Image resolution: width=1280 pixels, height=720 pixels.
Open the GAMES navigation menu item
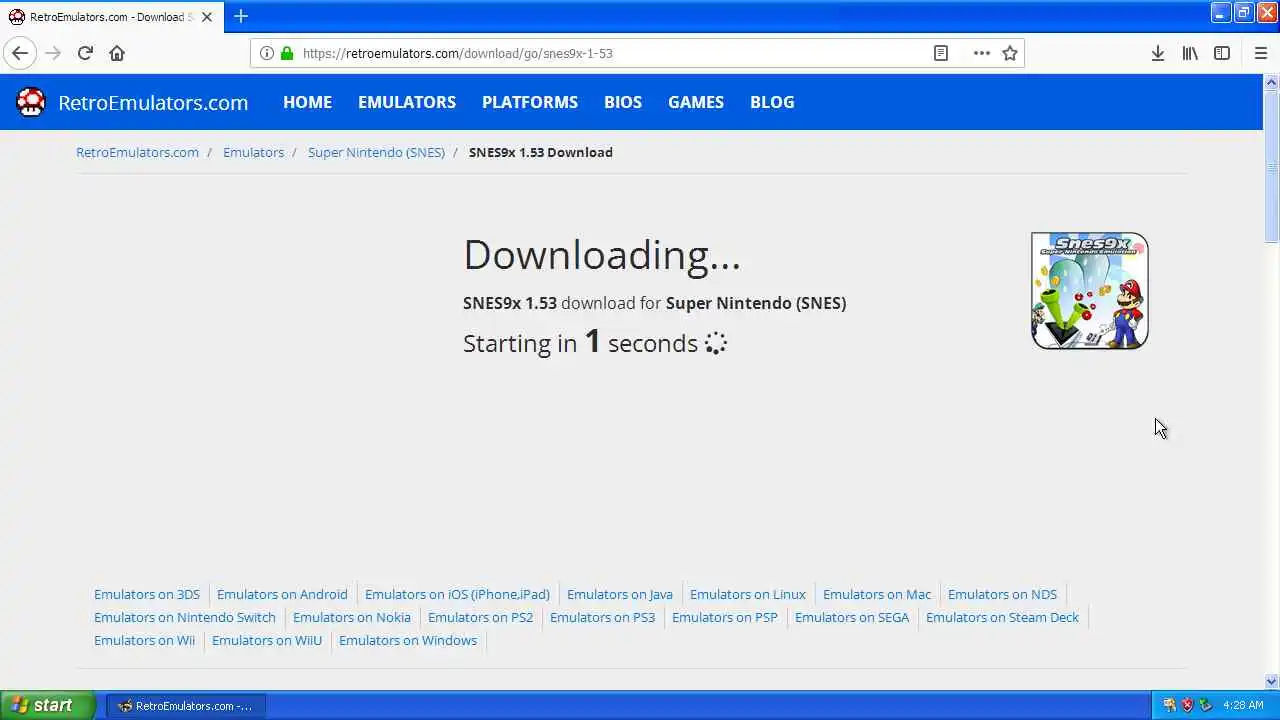coord(696,102)
